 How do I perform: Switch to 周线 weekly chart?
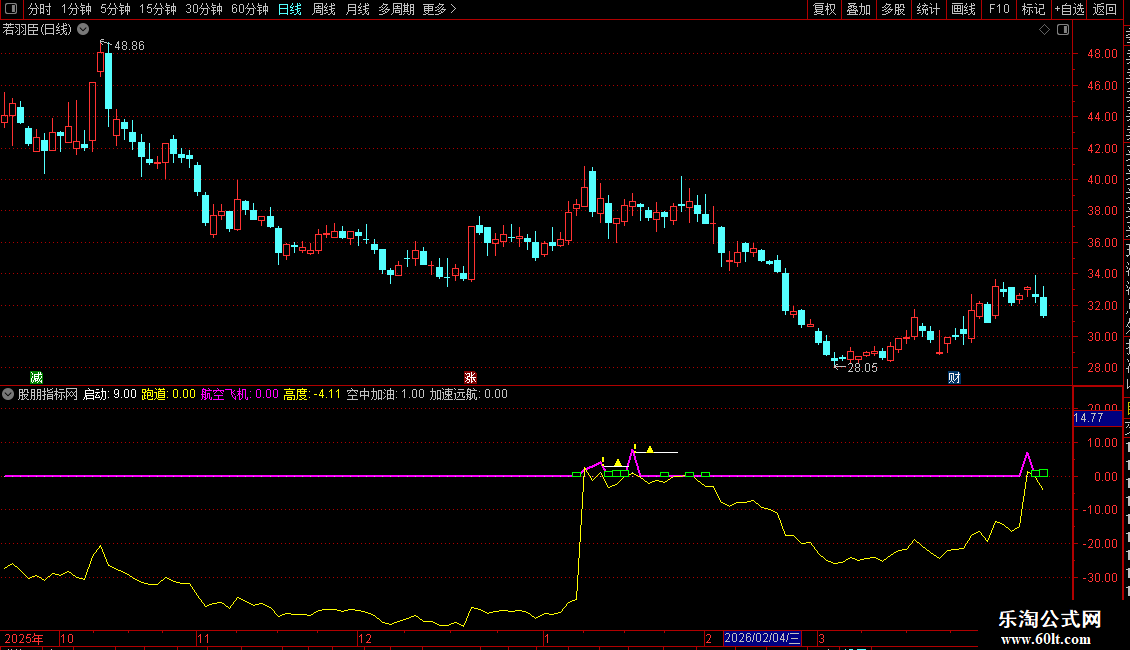(x=324, y=9)
